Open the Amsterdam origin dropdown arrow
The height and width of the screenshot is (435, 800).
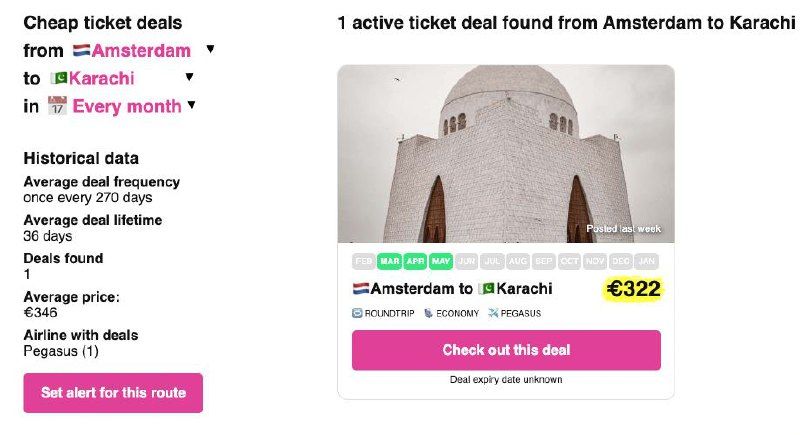[x=210, y=49]
